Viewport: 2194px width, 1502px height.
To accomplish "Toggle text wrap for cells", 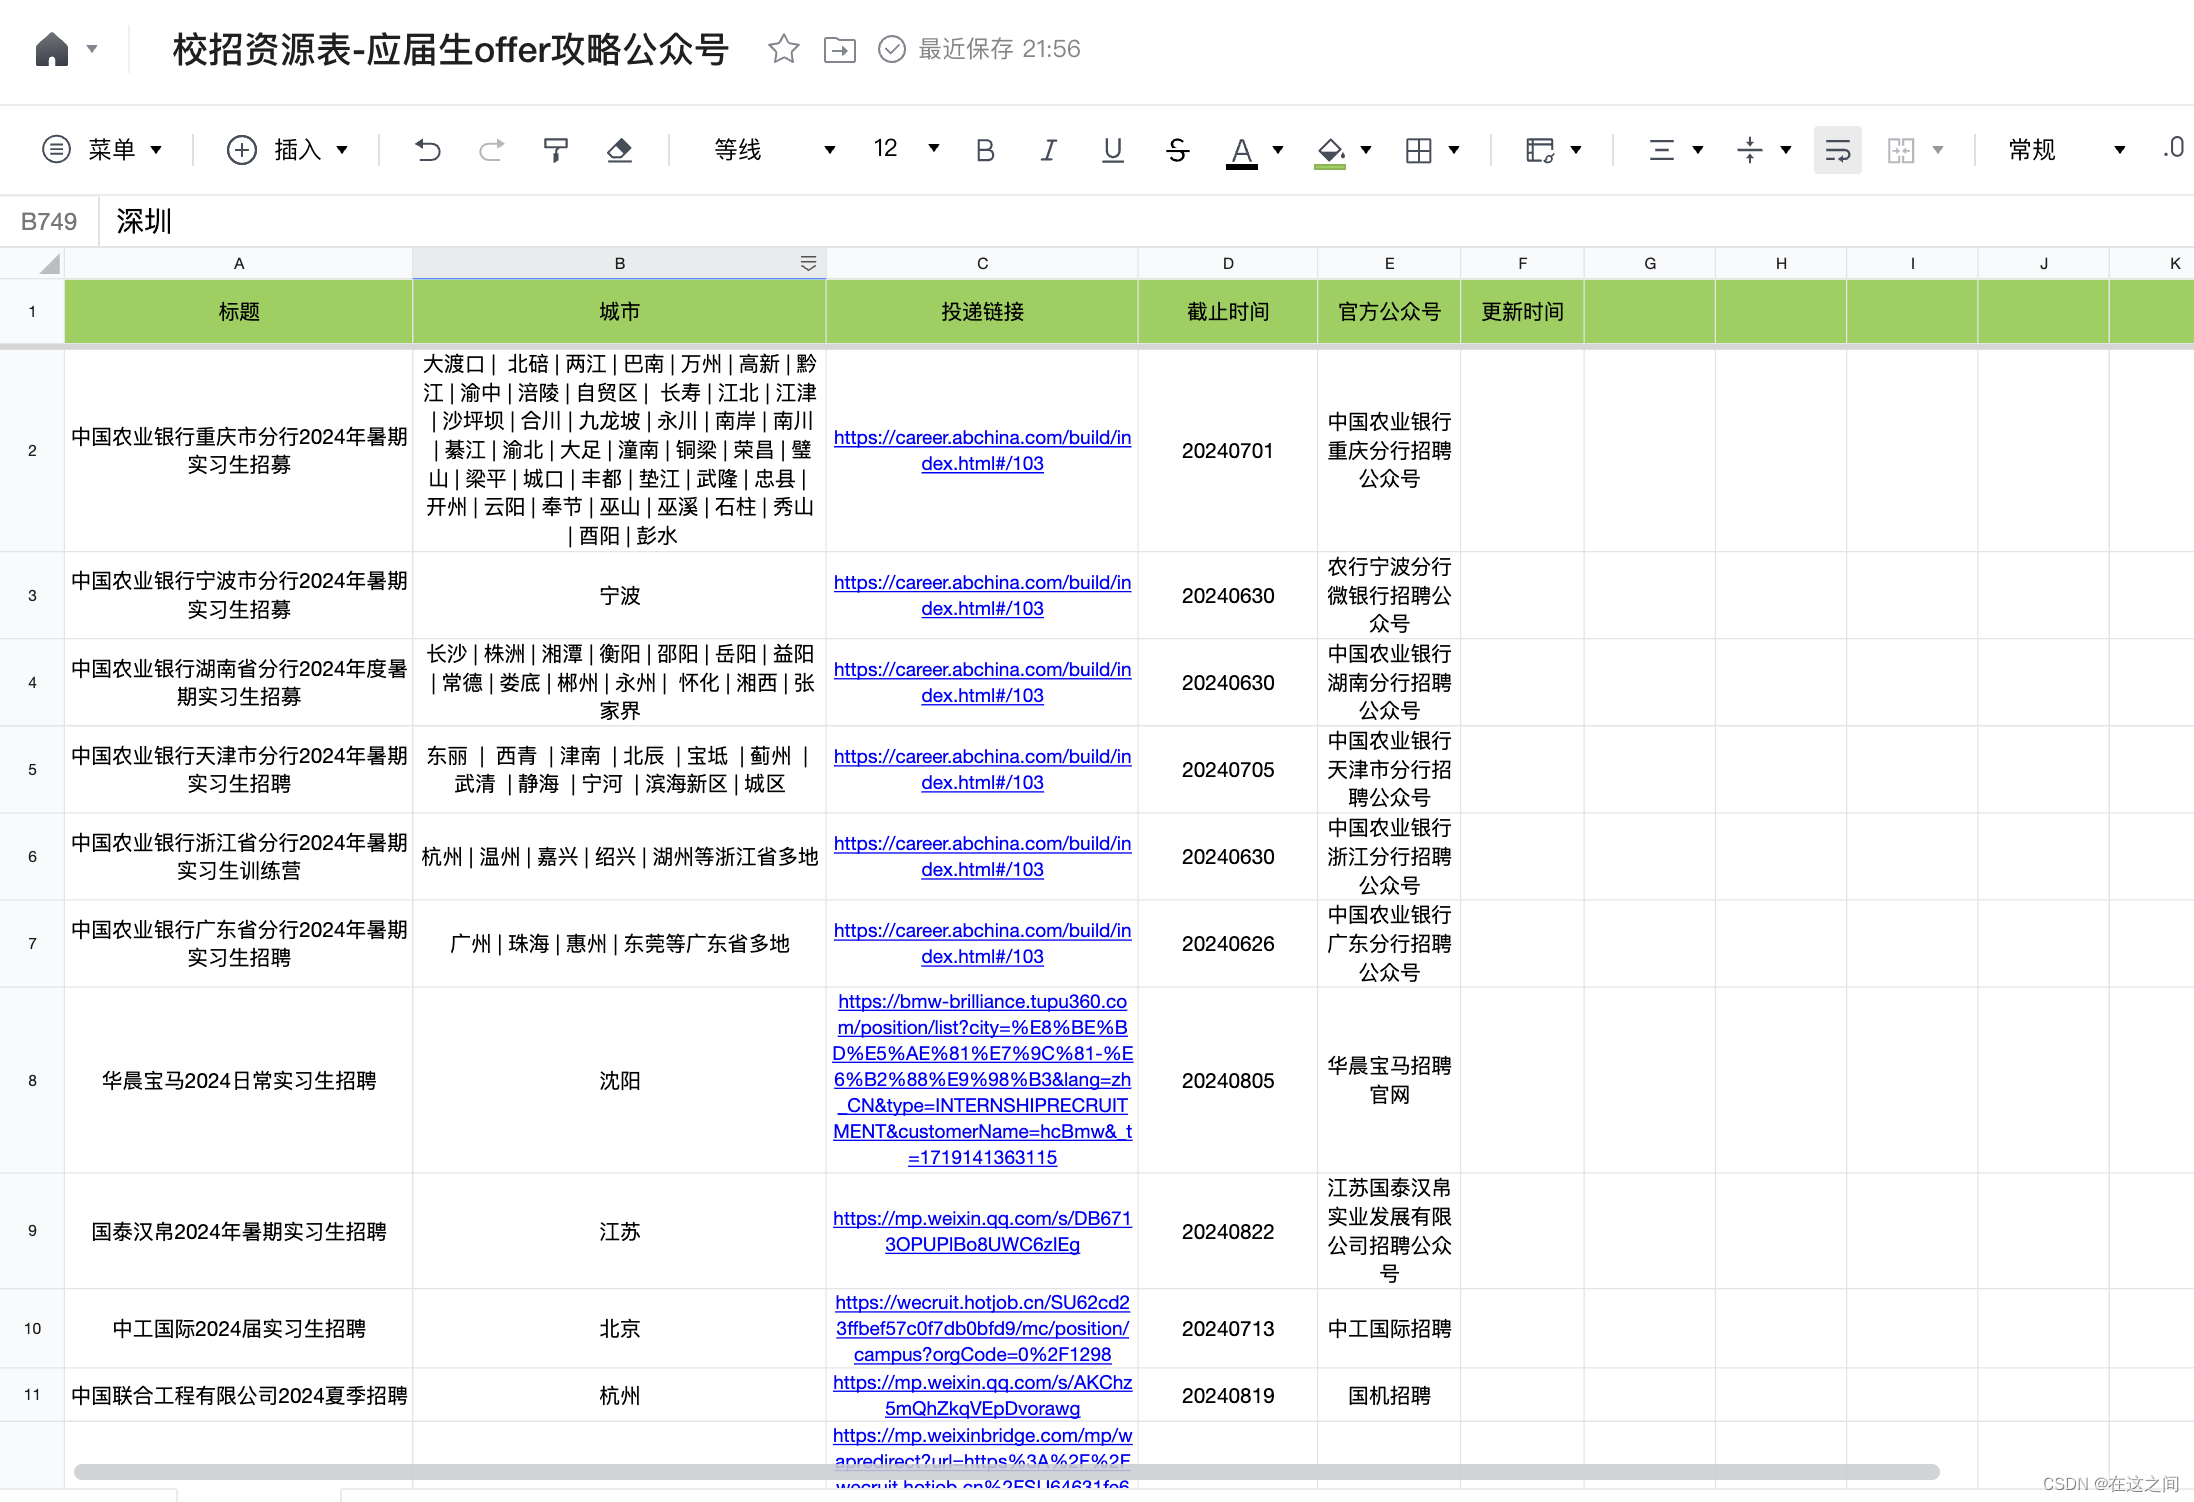I will (1837, 150).
